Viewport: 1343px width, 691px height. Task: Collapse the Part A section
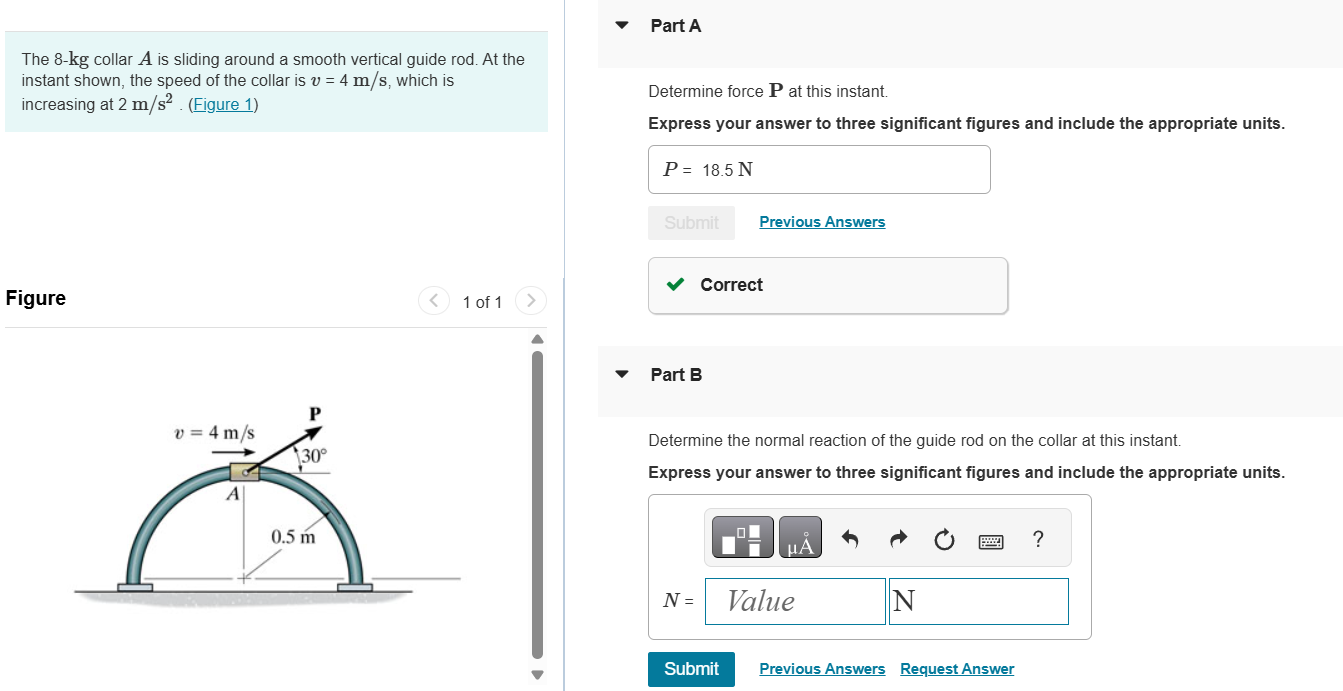point(622,25)
